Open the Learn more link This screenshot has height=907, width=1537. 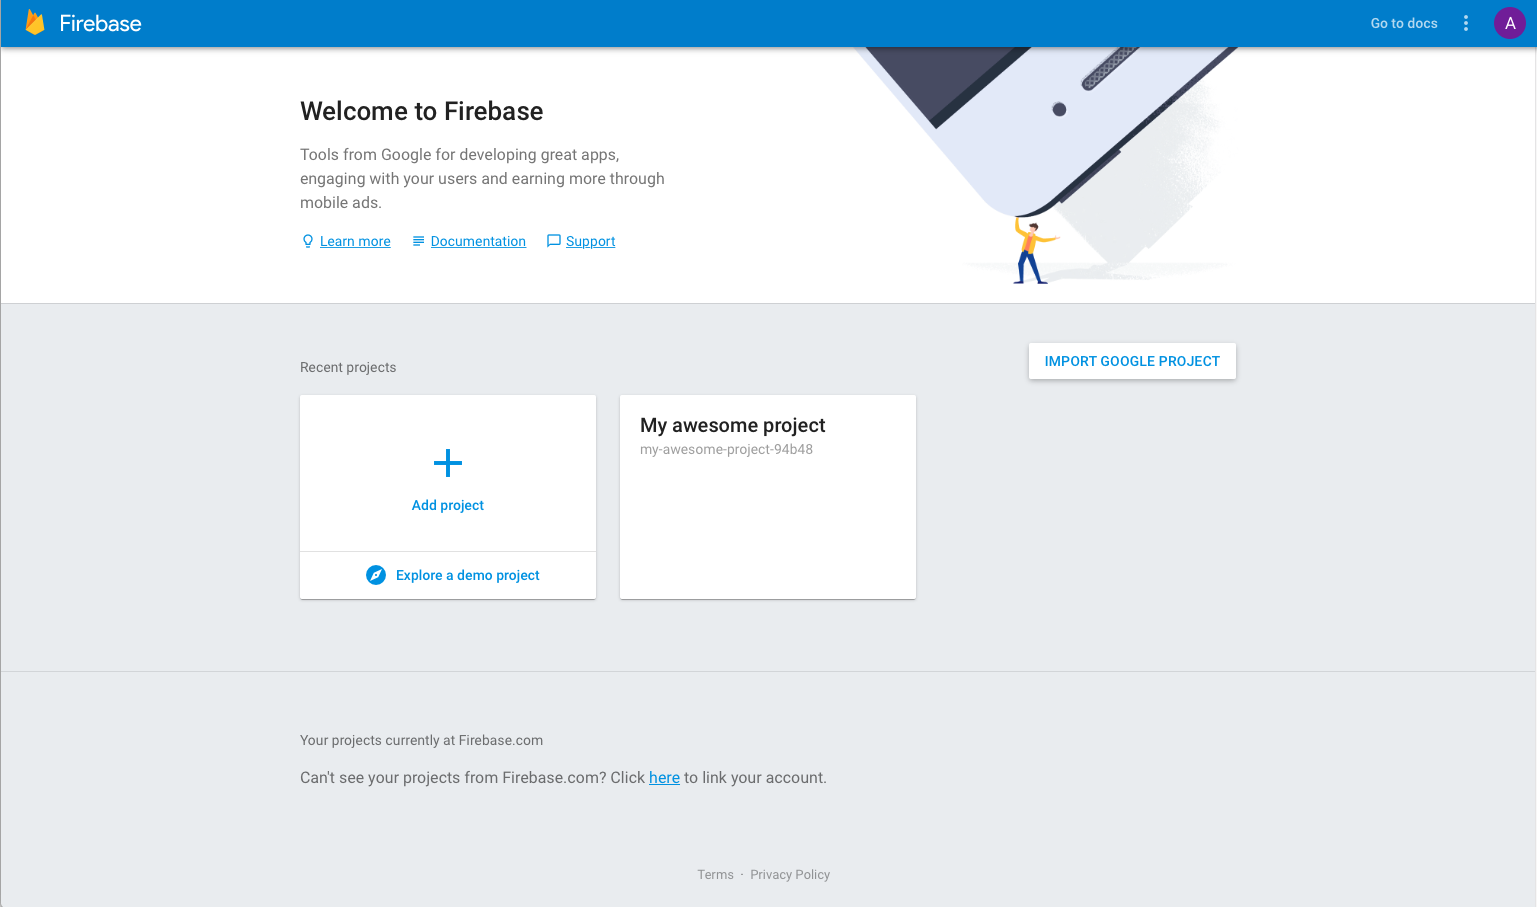(x=355, y=241)
